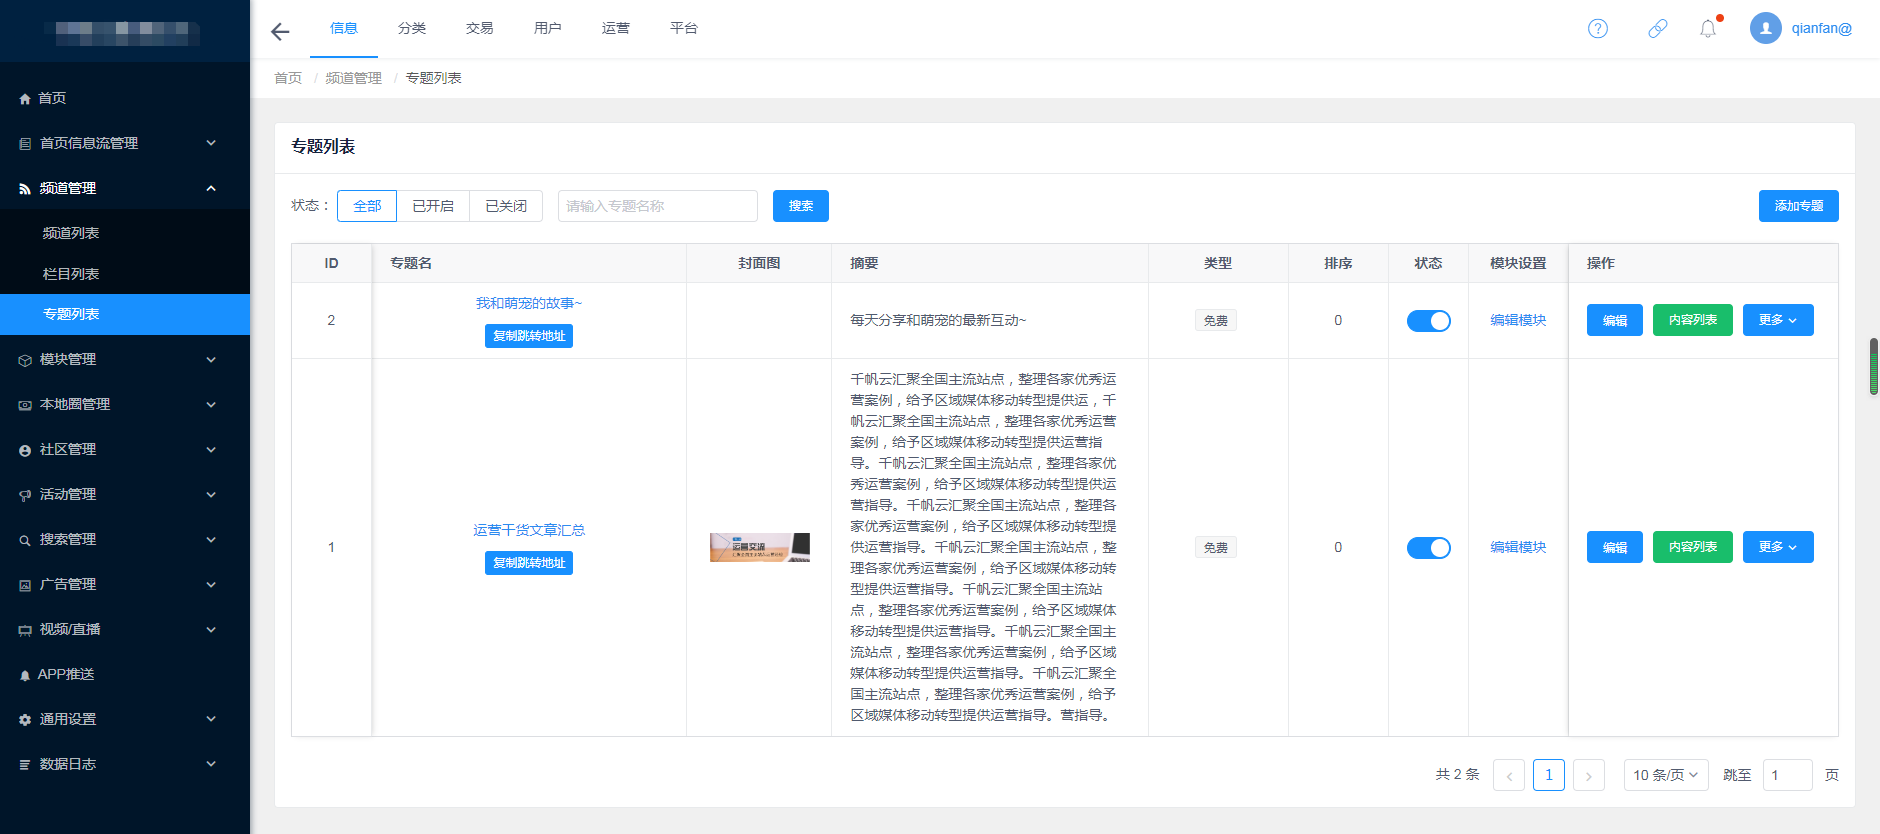This screenshot has height=834, width=1880.
Task: Open 编辑模块 link for 运营干货文章汇总
Action: tap(1518, 547)
